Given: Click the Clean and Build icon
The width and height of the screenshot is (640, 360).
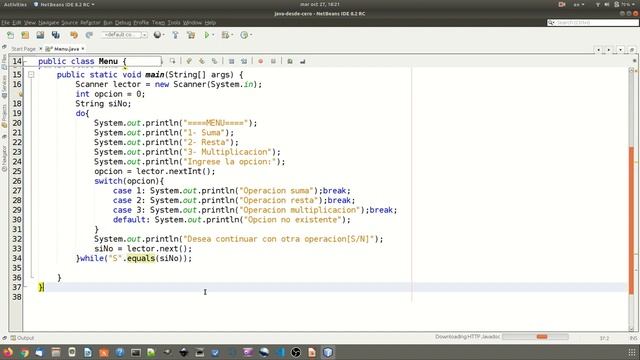Looking at the screenshot, I should pyautogui.click(x=191, y=36).
